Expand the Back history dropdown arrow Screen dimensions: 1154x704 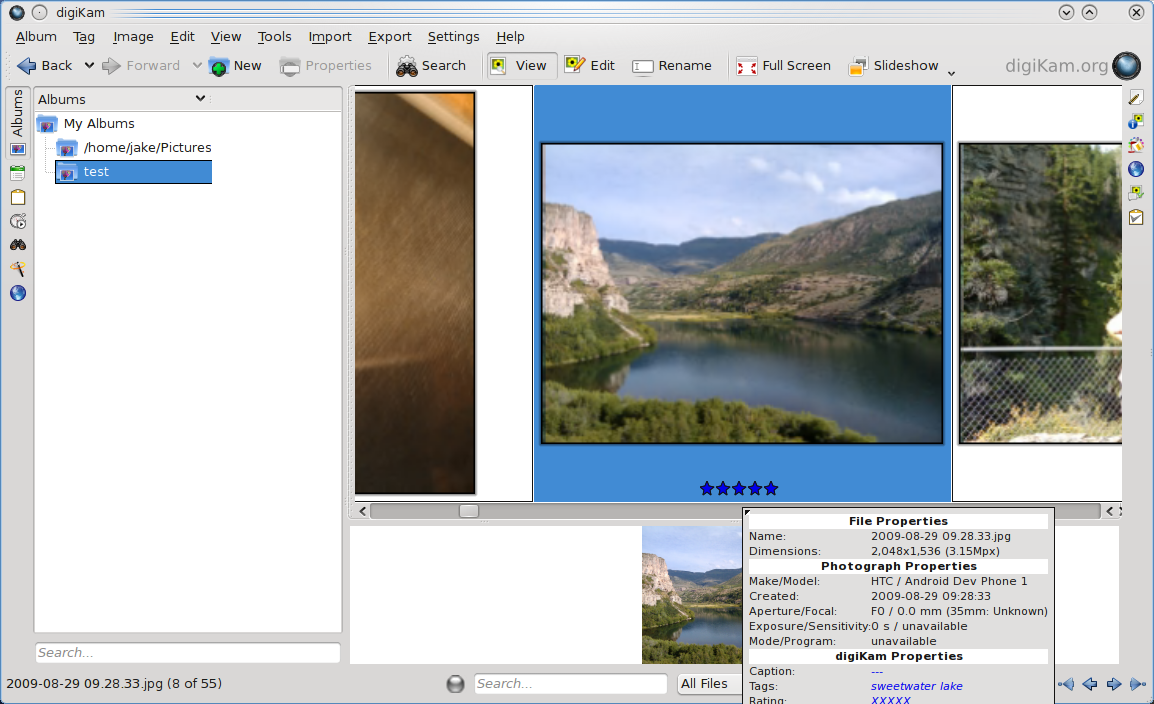pyautogui.click(x=89, y=65)
